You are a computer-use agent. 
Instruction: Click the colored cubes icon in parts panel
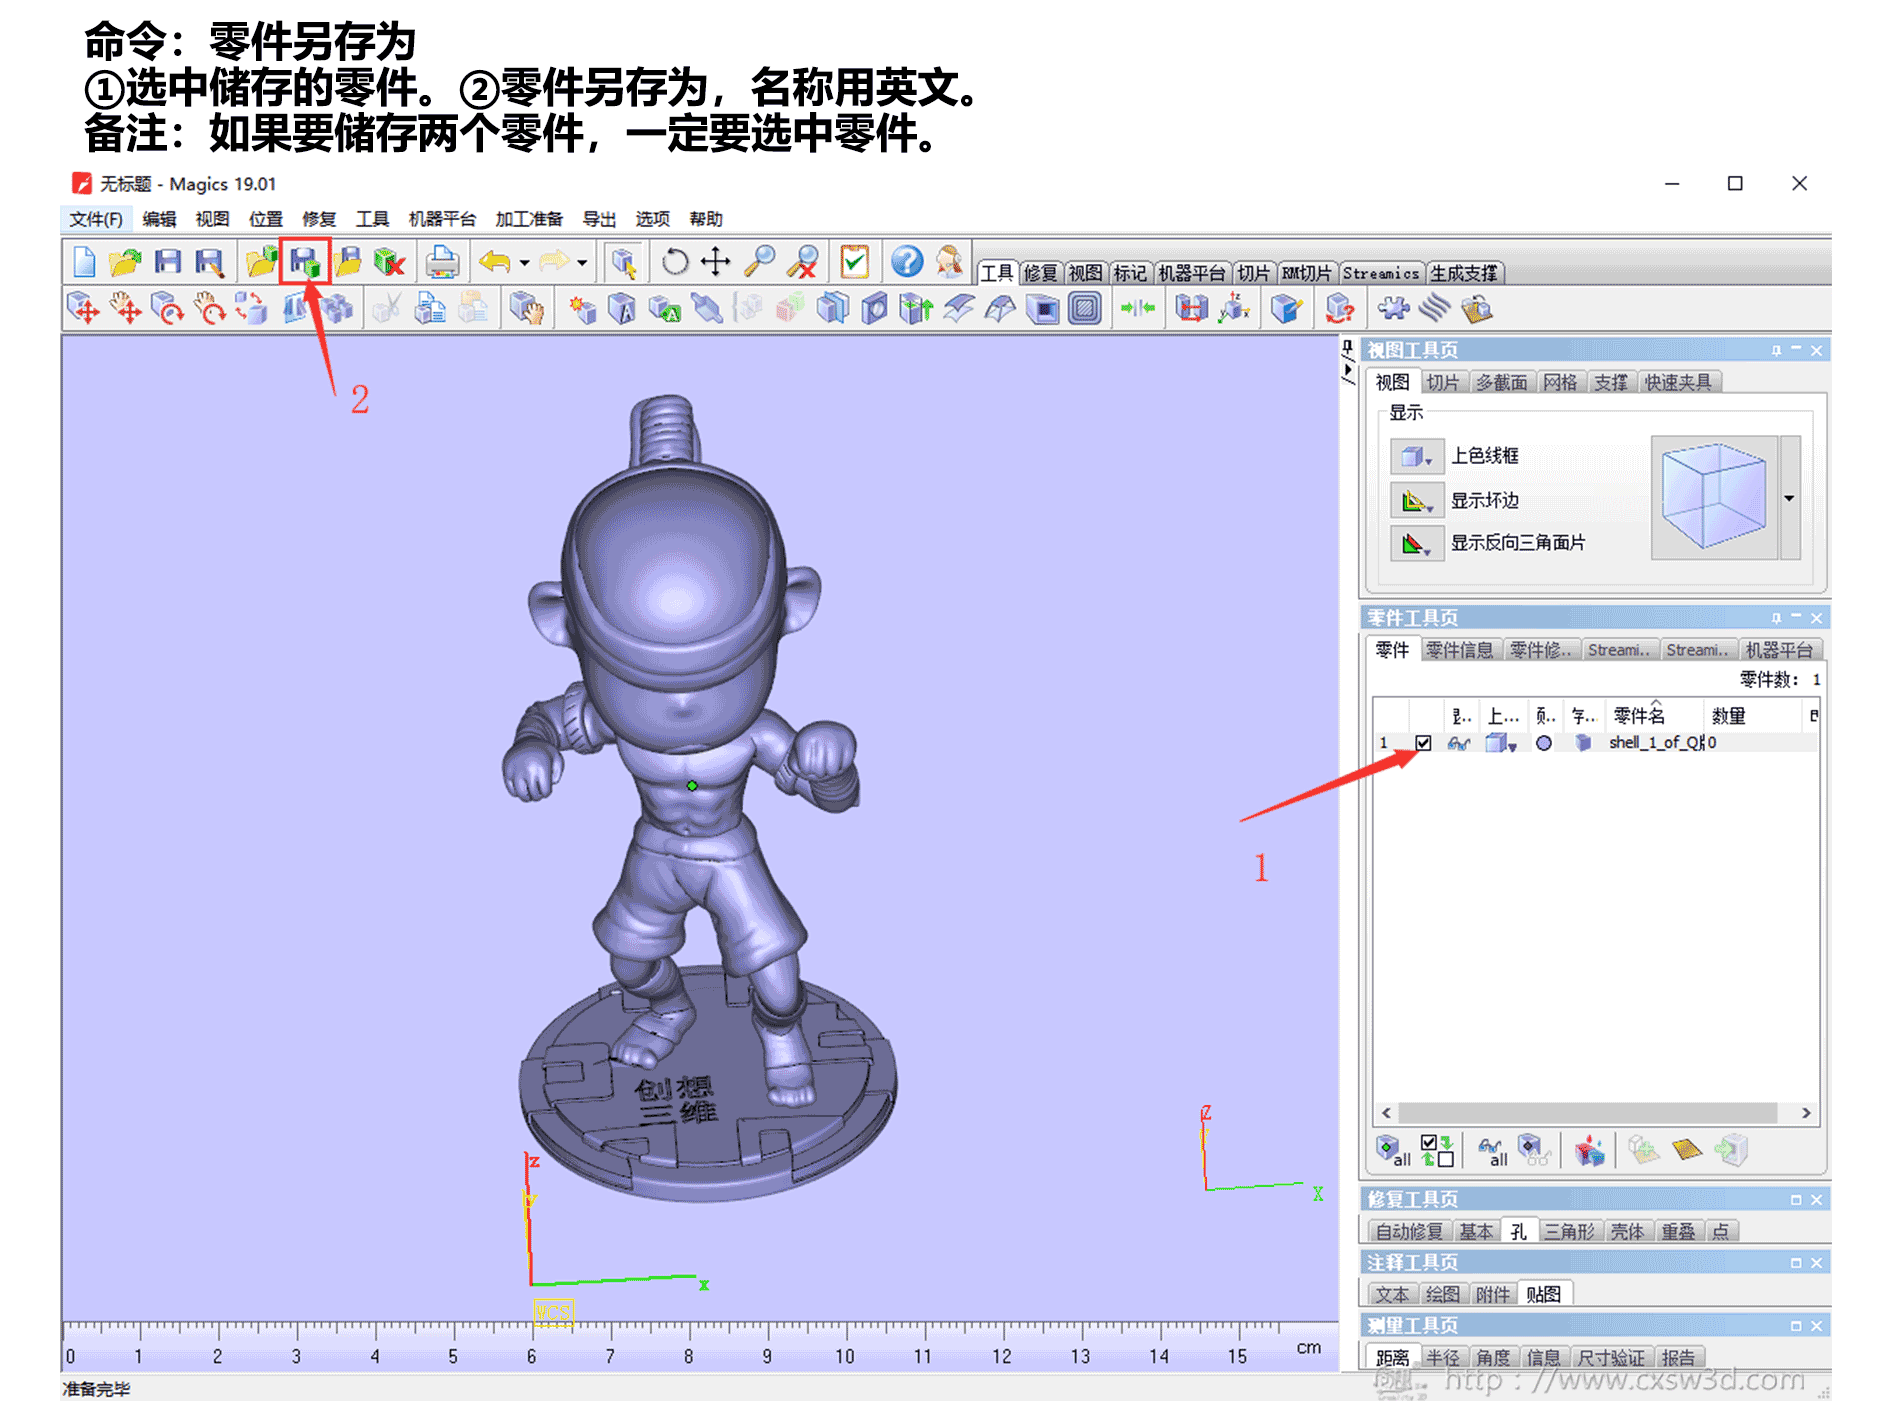pyautogui.click(x=1589, y=1150)
